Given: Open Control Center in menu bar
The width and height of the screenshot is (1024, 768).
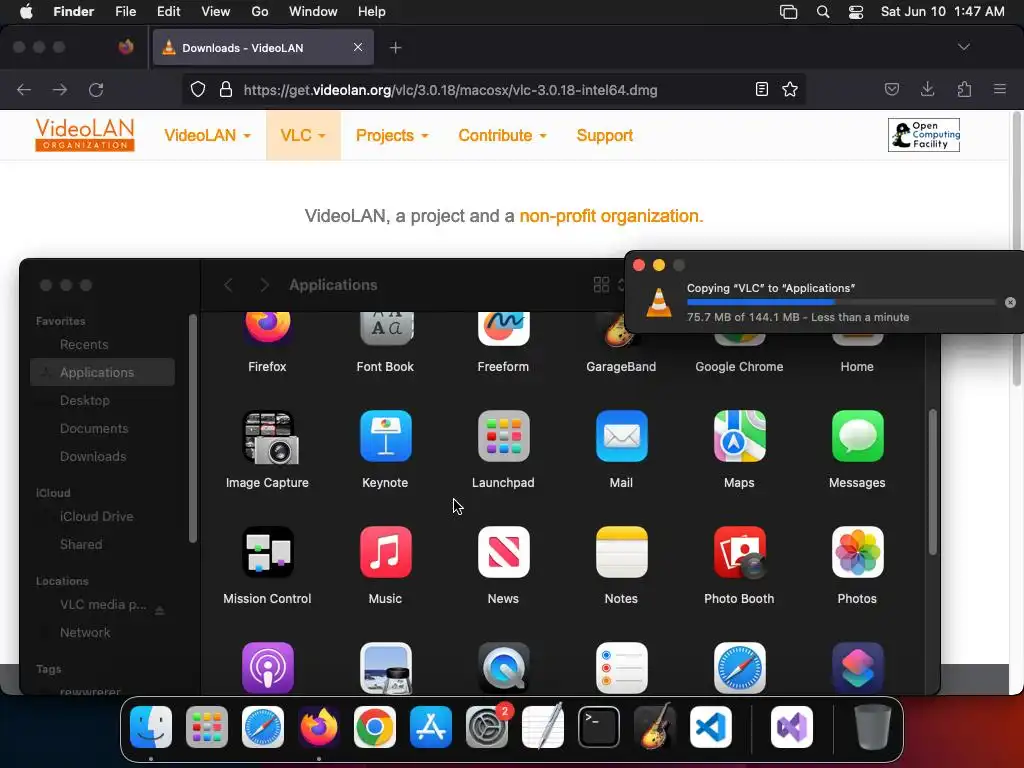Looking at the screenshot, I should (856, 12).
